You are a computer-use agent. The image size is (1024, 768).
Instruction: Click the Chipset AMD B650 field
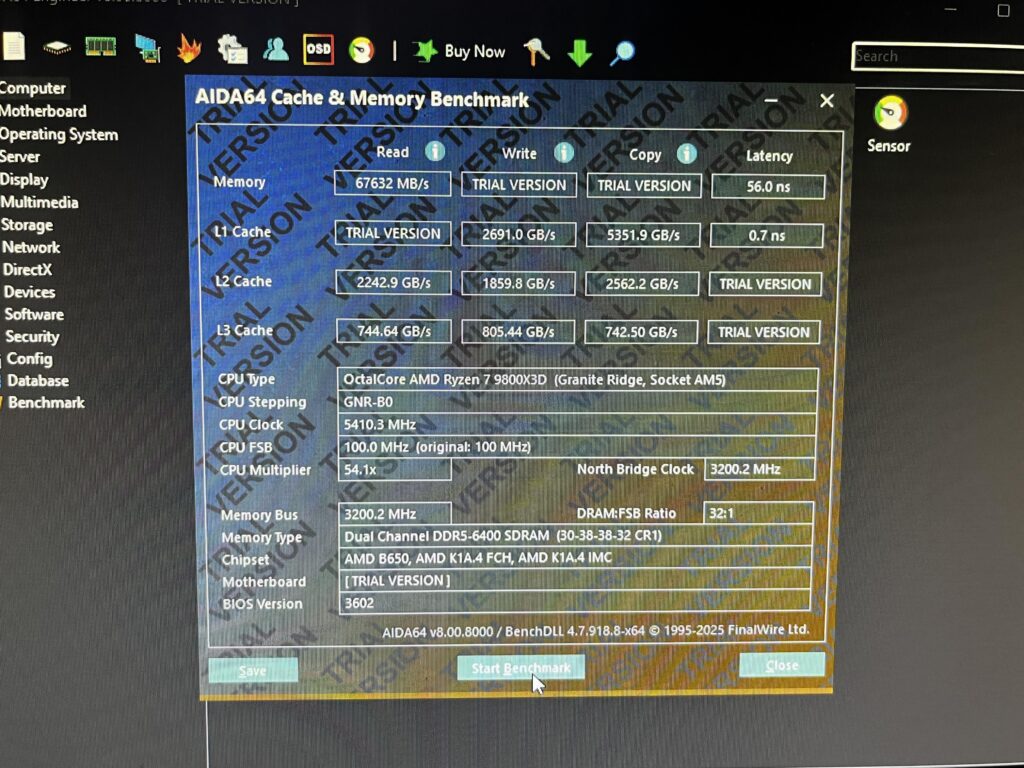[575, 558]
